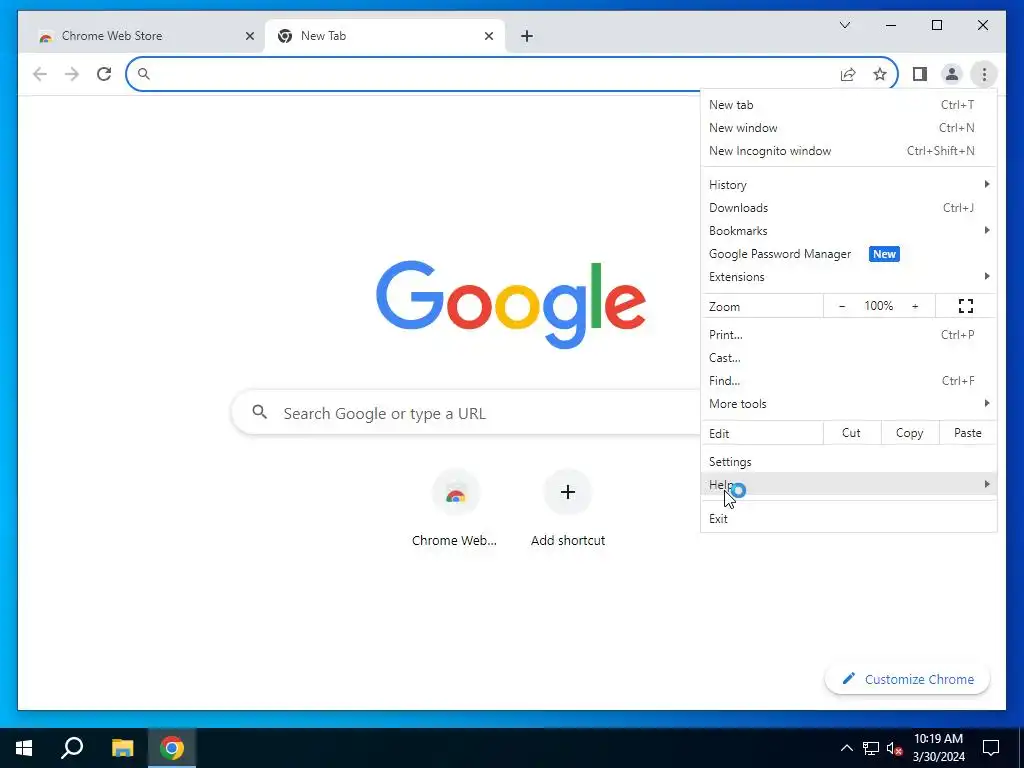1024x768 pixels.
Task: Click the Add shortcut plus icon
Action: 568,492
